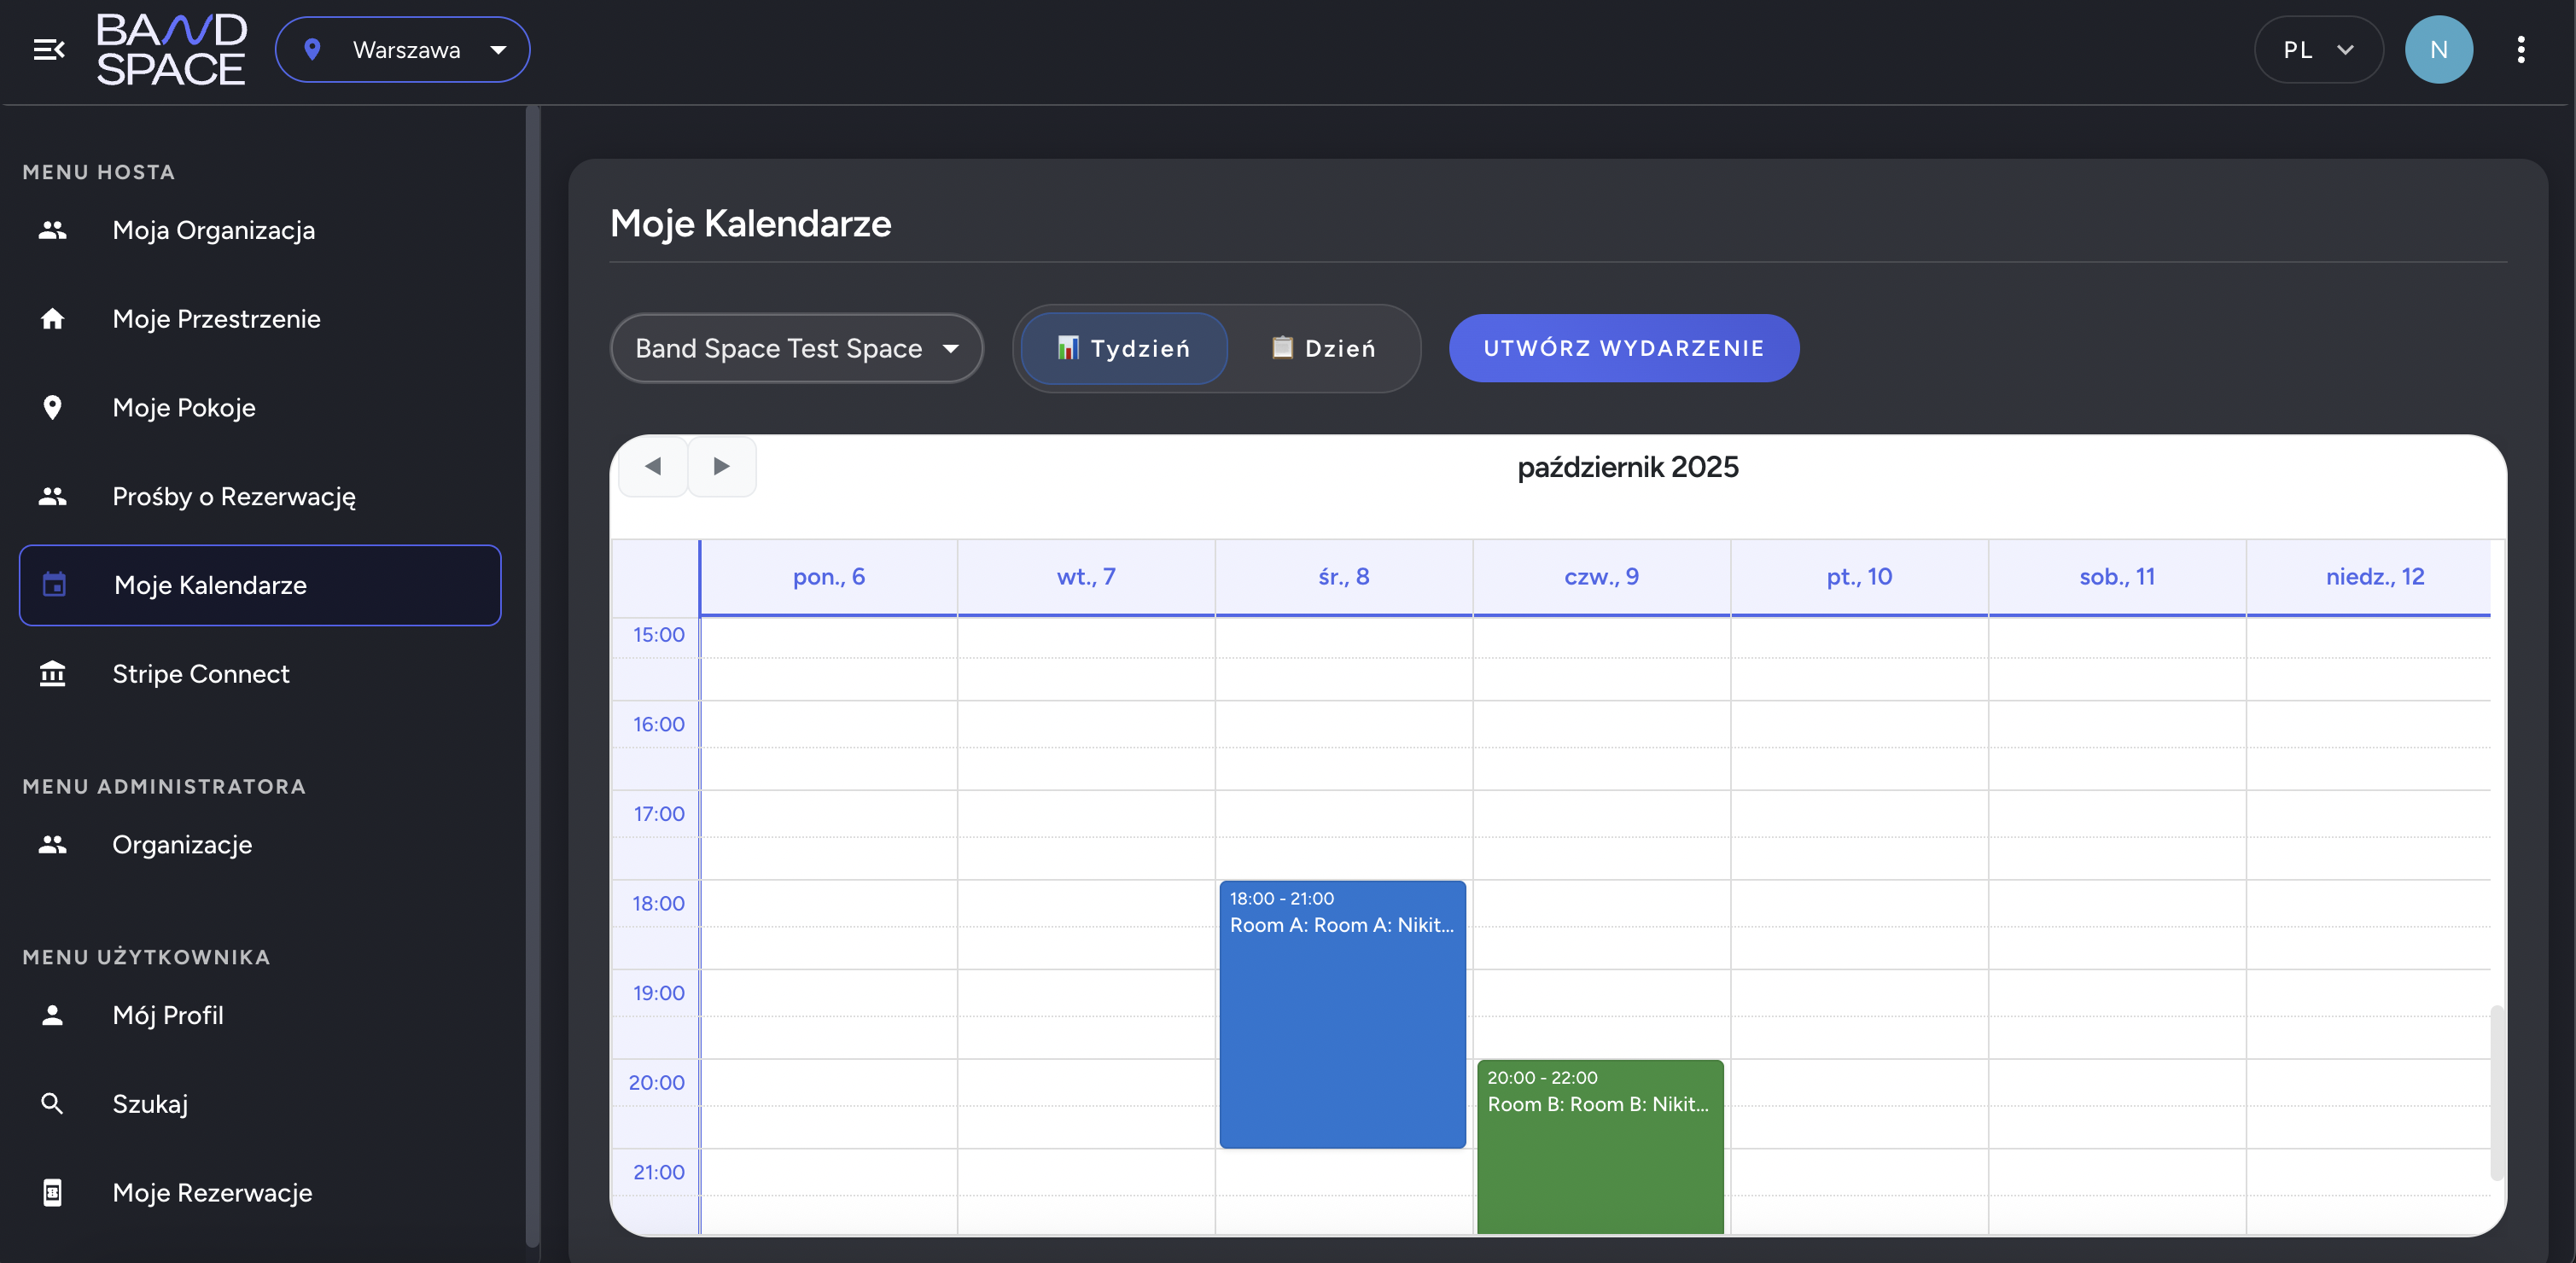Screen dimensions: 2576x1263
Task: Click the Szukaj magnifier icon
Action: 53,1104
